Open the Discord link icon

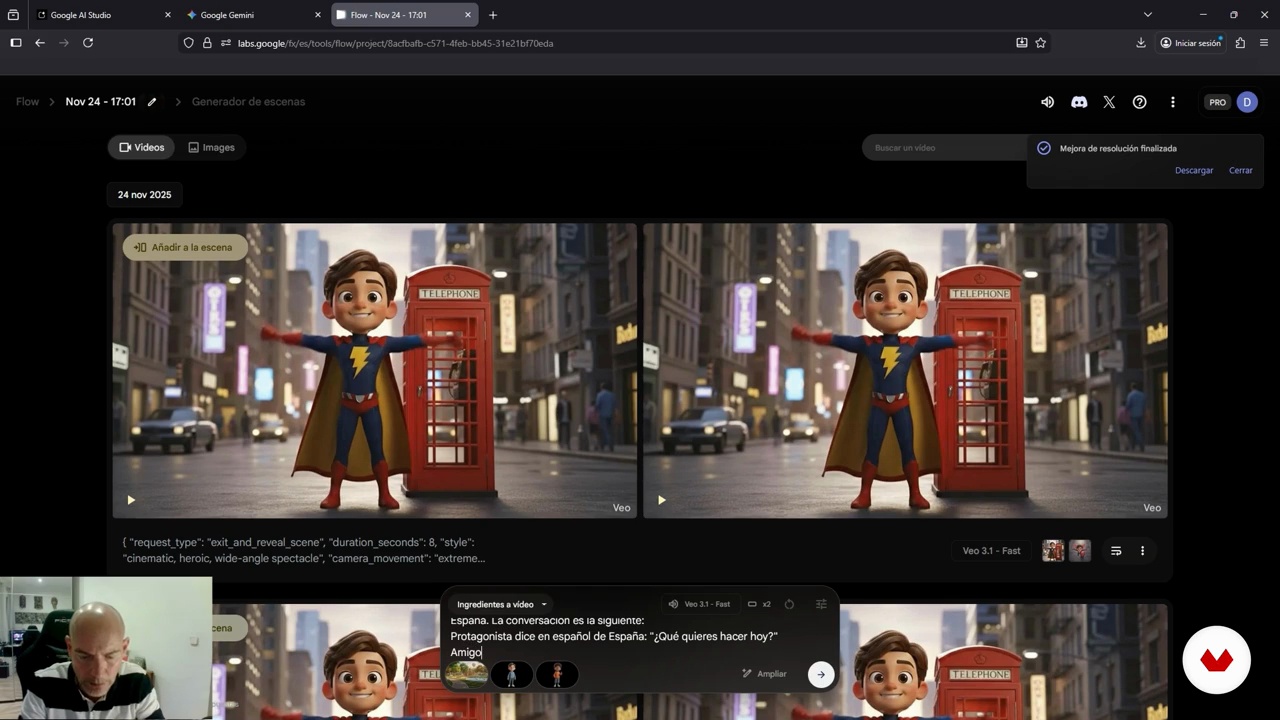[x=1079, y=102]
